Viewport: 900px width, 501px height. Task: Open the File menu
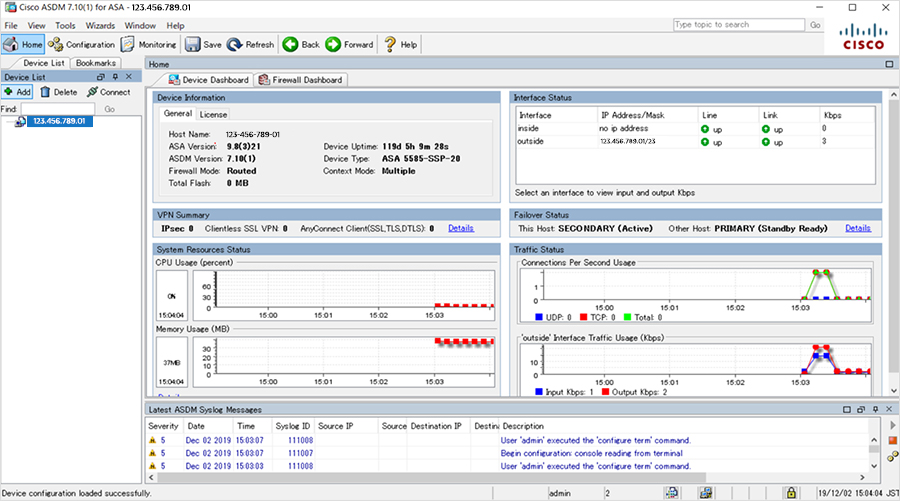coord(11,25)
